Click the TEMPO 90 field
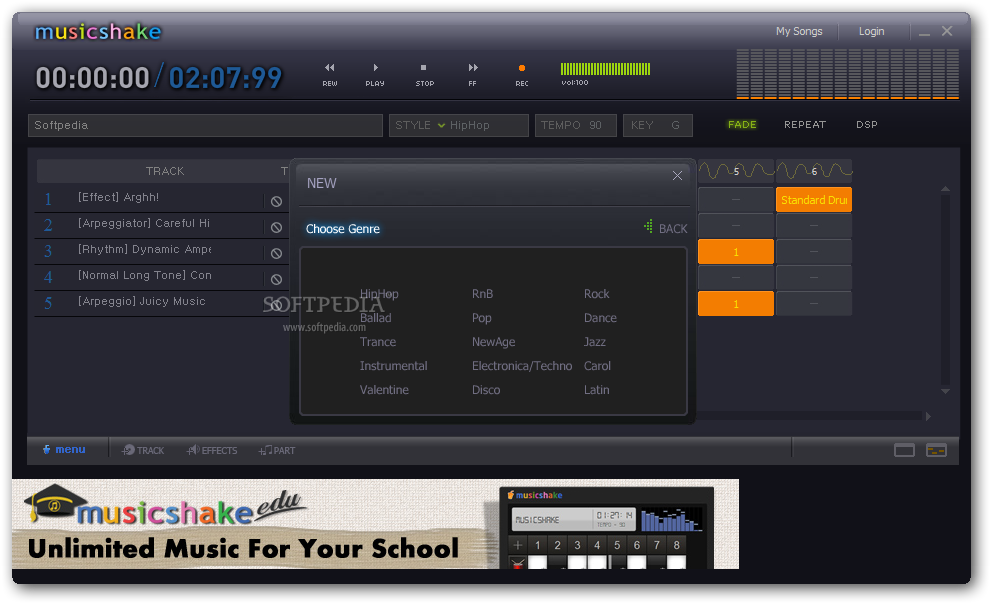Screen dimensions: 991x604 576,125
